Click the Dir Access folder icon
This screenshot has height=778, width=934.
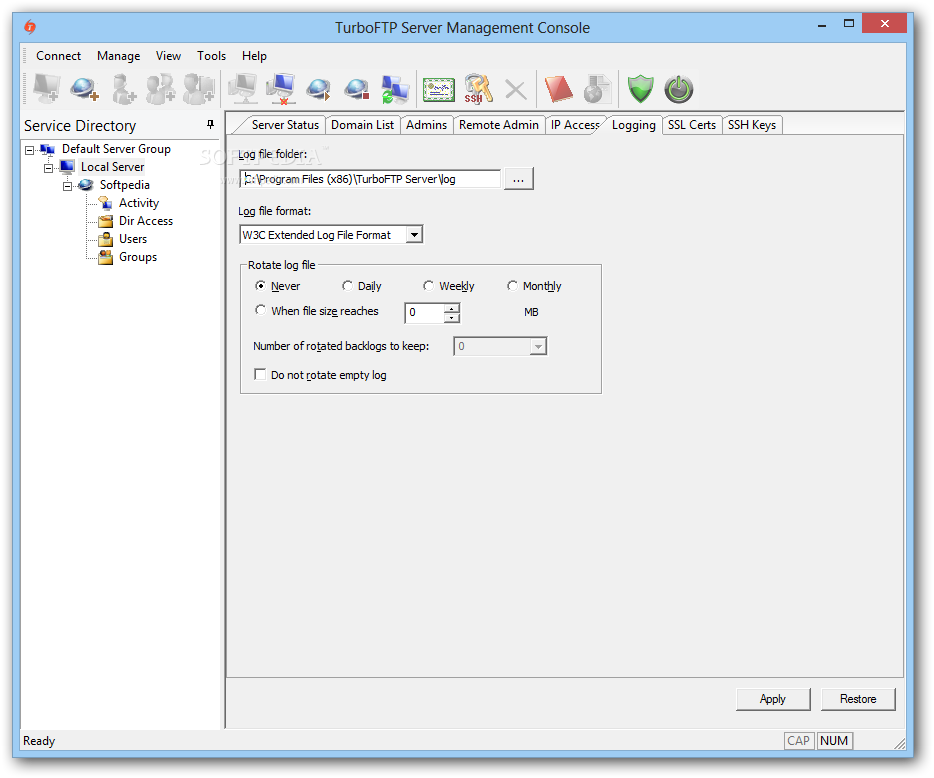click(x=105, y=221)
